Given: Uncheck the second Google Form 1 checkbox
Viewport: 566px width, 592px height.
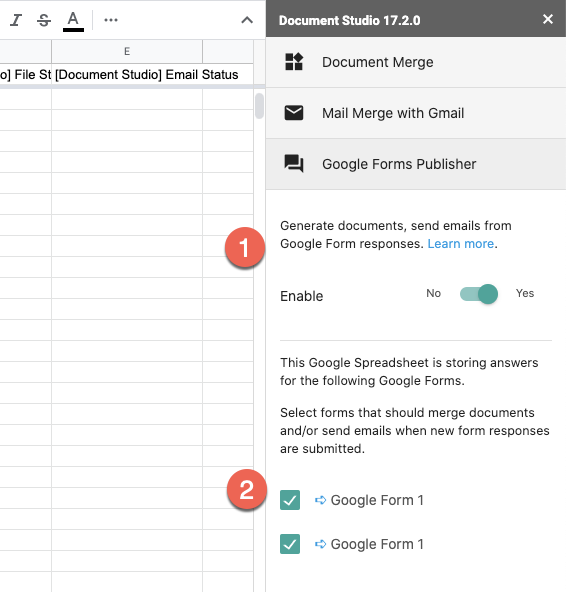Looking at the screenshot, I should (x=290, y=544).
